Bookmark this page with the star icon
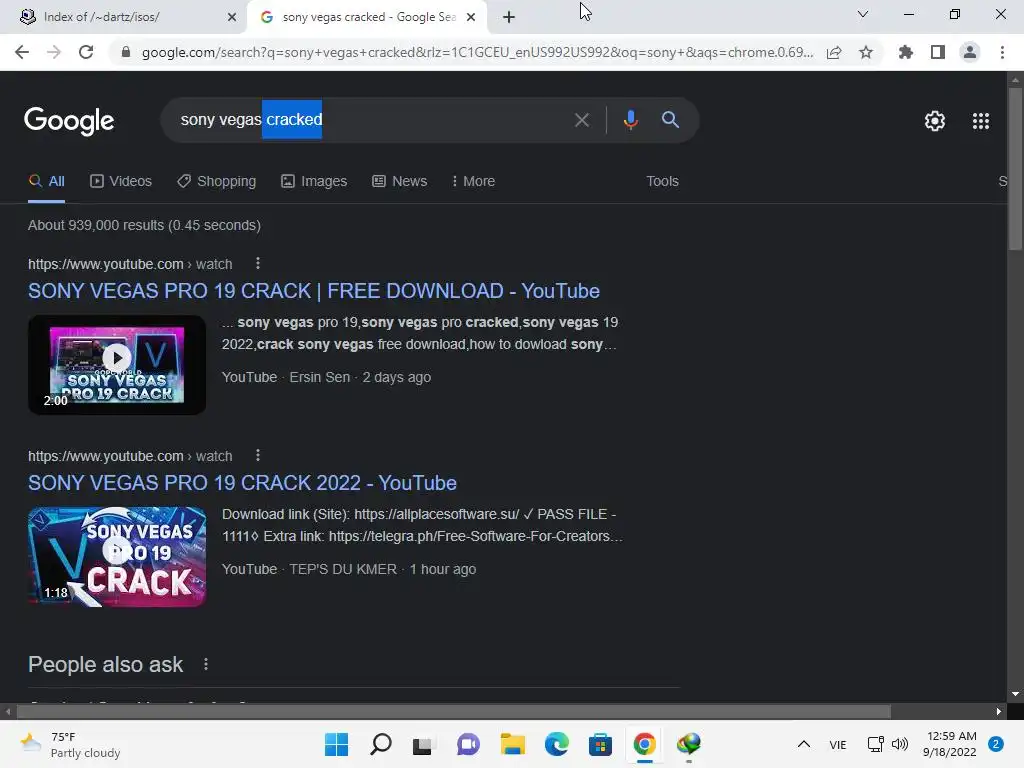The image size is (1024, 768). pos(866,52)
